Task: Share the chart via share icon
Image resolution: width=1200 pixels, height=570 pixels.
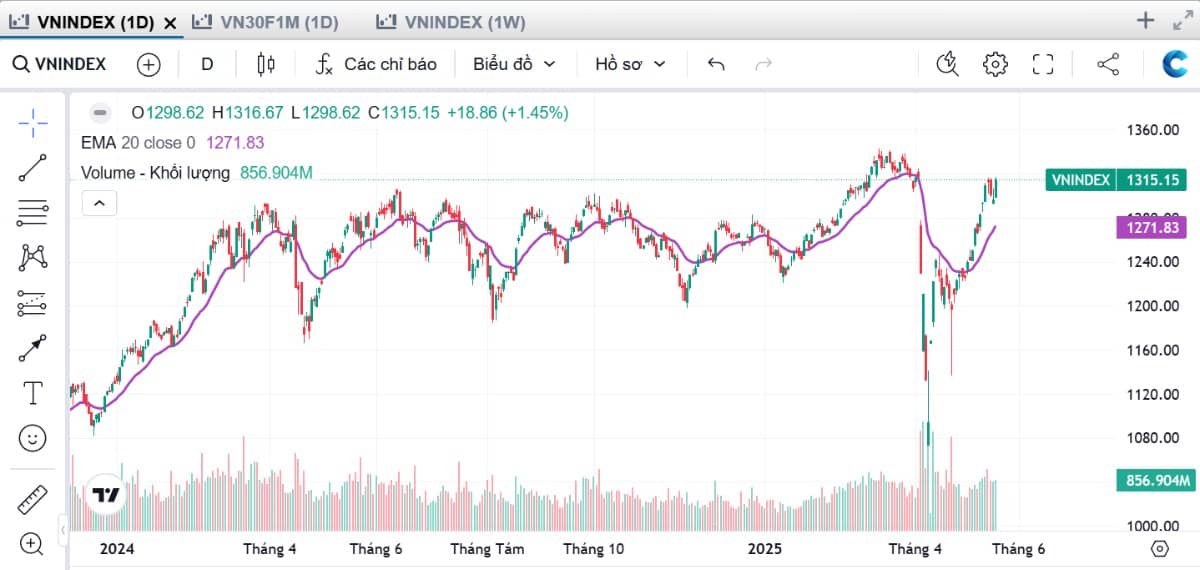Action: [x=1108, y=64]
